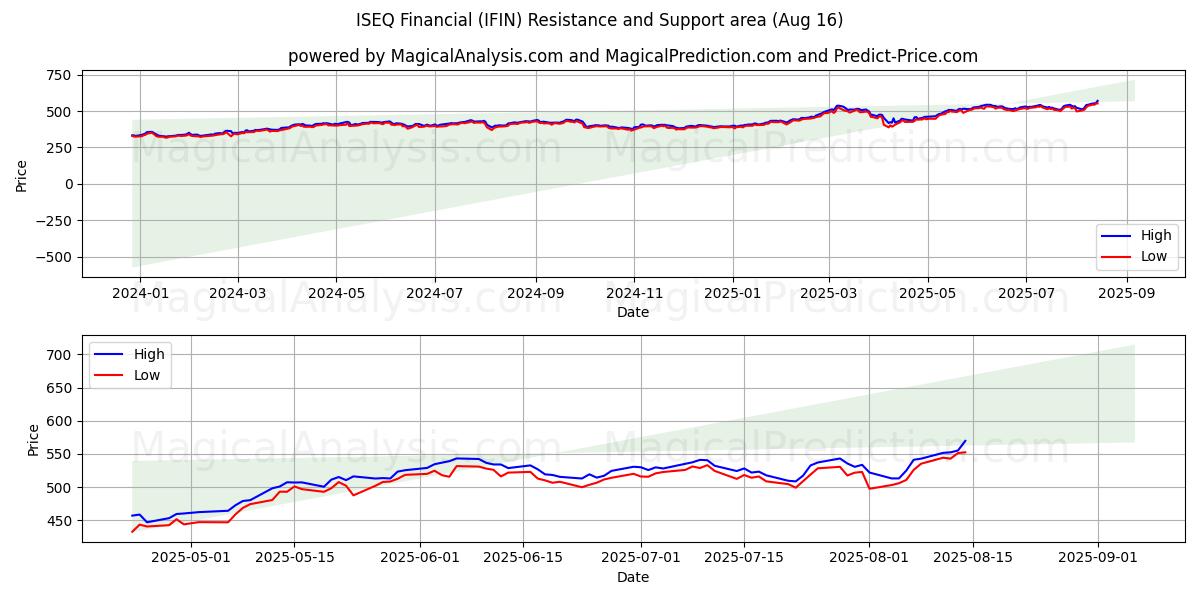Screen dimensions: 1200x600
Task: Click the bottom chart x-axis label "2025-05-01"
Action: click(x=190, y=559)
